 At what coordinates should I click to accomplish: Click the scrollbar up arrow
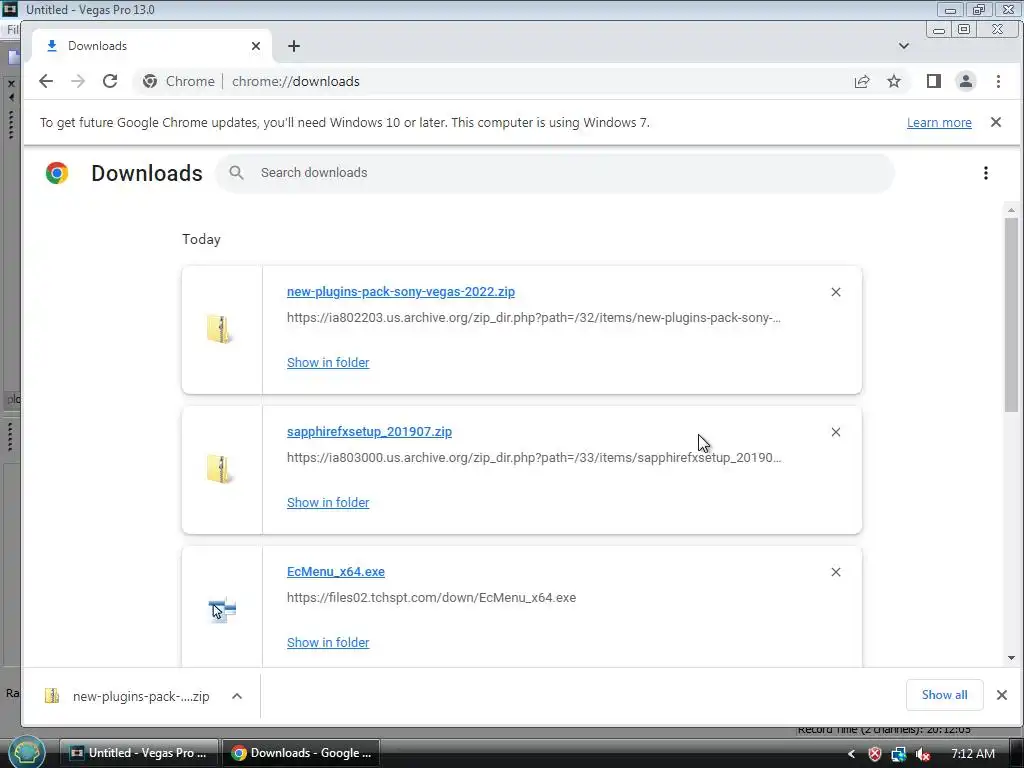[x=1011, y=210]
